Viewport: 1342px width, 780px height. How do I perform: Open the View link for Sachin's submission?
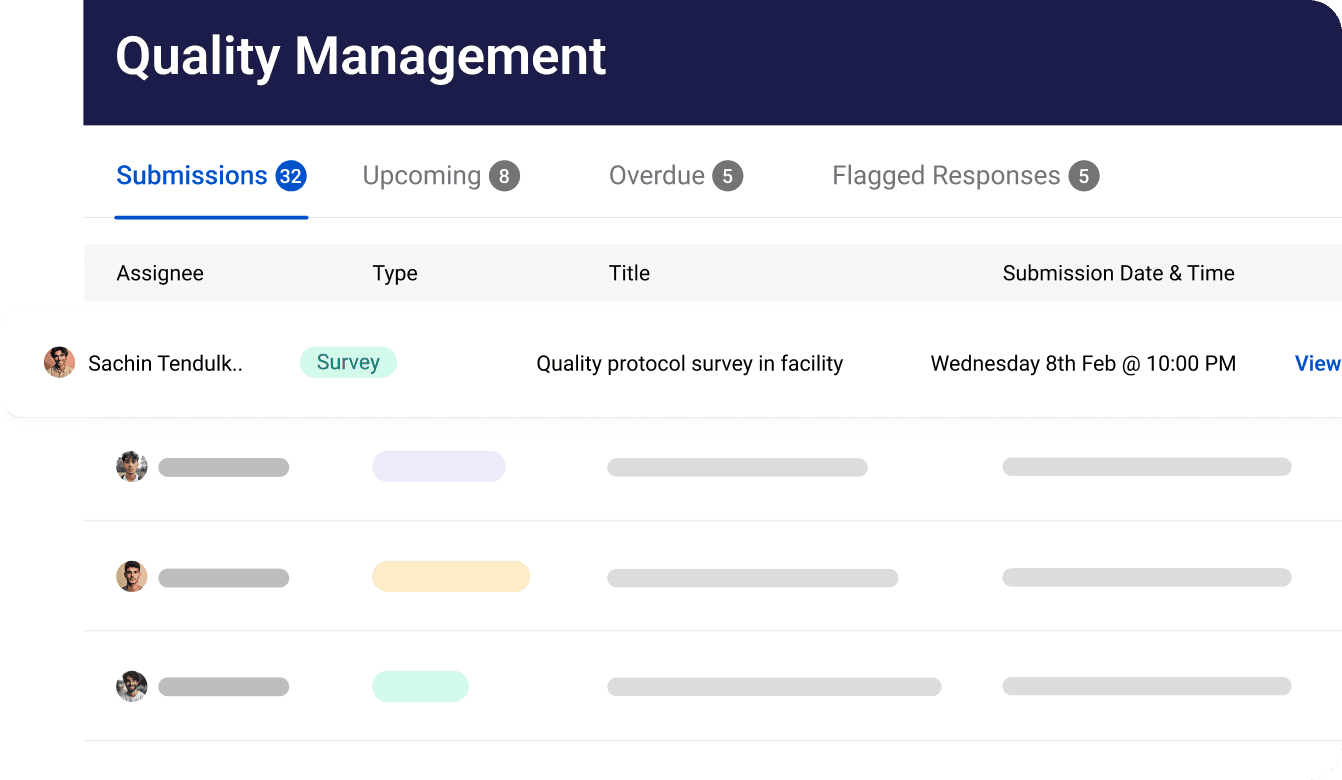[1316, 364]
